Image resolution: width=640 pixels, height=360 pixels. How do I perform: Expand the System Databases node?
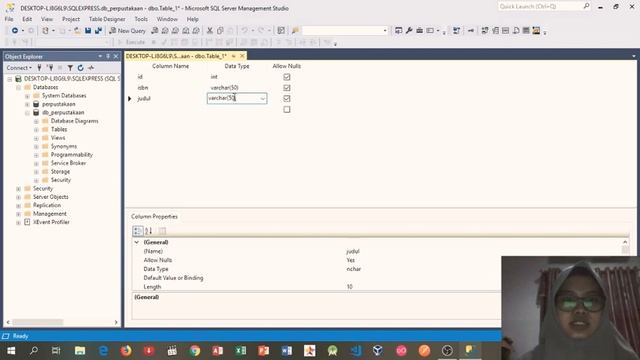[x=27, y=96]
